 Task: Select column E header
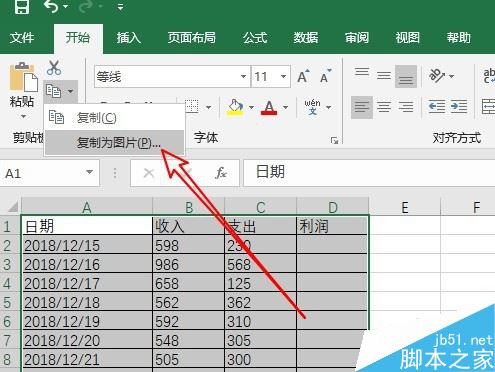405,207
